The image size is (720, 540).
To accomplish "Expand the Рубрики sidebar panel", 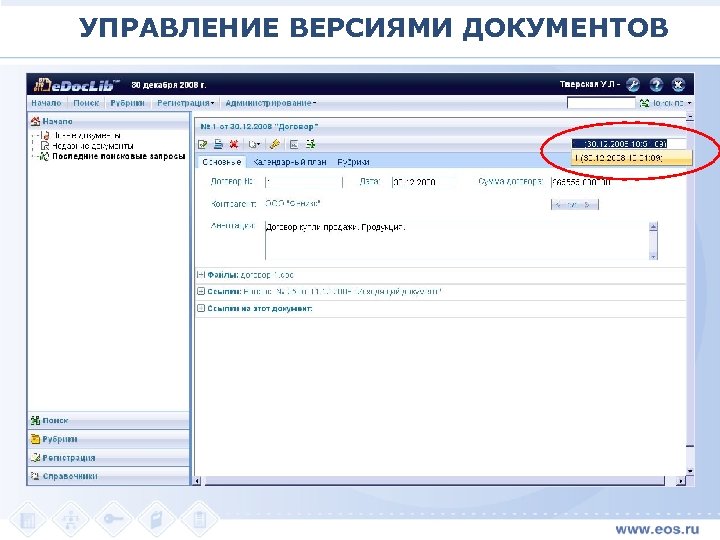I will click(108, 439).
